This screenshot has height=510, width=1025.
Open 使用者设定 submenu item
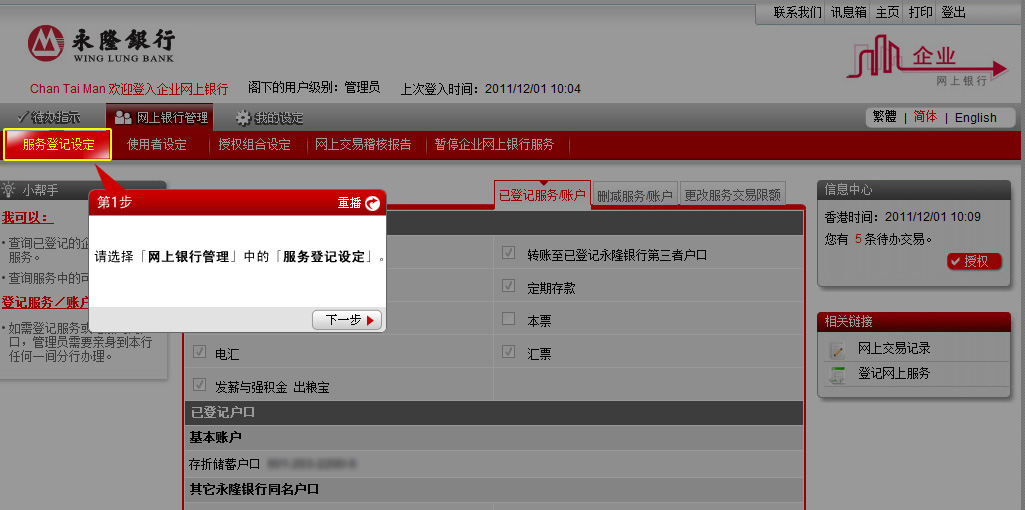(157, 144)
